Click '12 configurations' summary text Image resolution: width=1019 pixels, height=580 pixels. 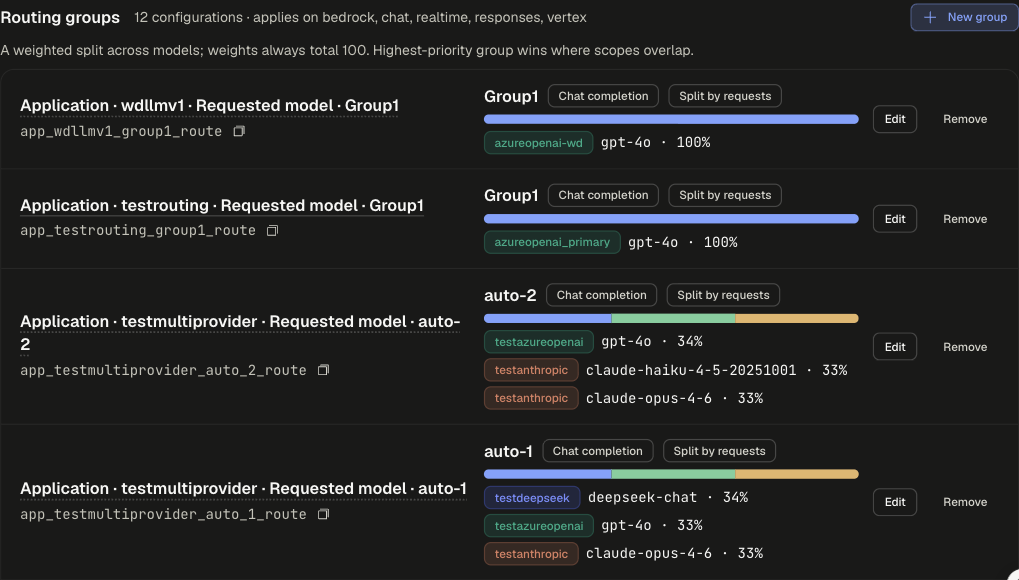pyautogui.click(x=188, y=18)
